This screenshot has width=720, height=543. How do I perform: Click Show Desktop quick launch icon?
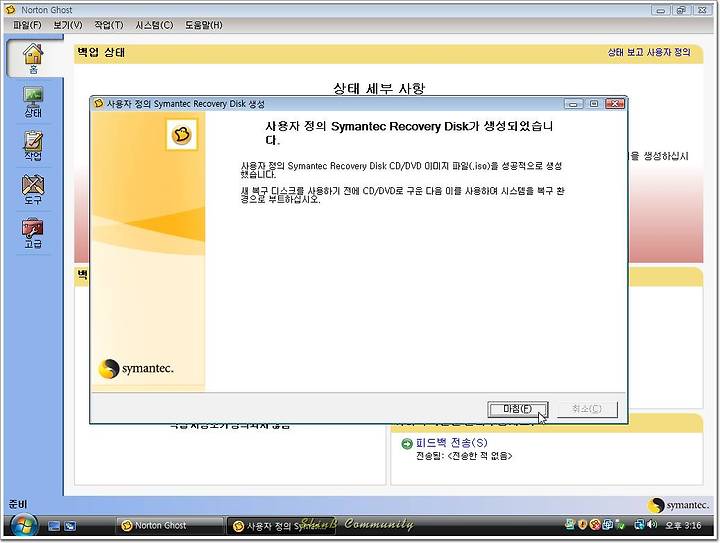coord(54,526)
